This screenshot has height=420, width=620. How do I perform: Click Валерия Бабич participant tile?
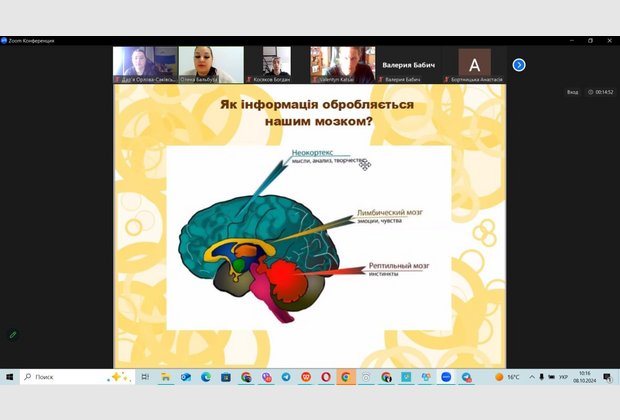click(409, 64)
